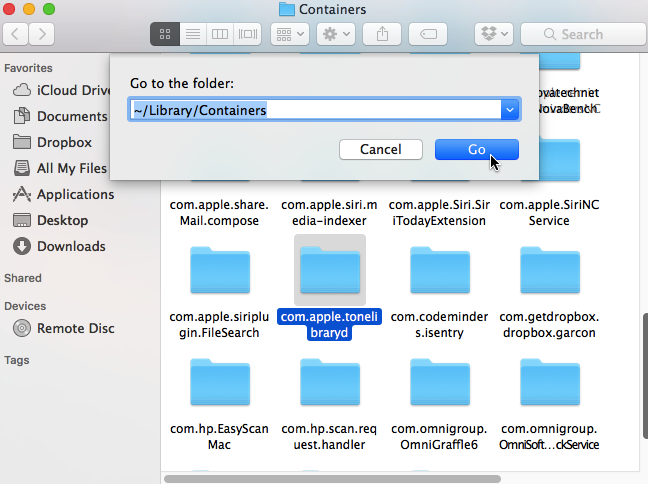Click the Containers folder icon in title bar
This screenshot has width=648, height=484.
[x=287, y=9]
